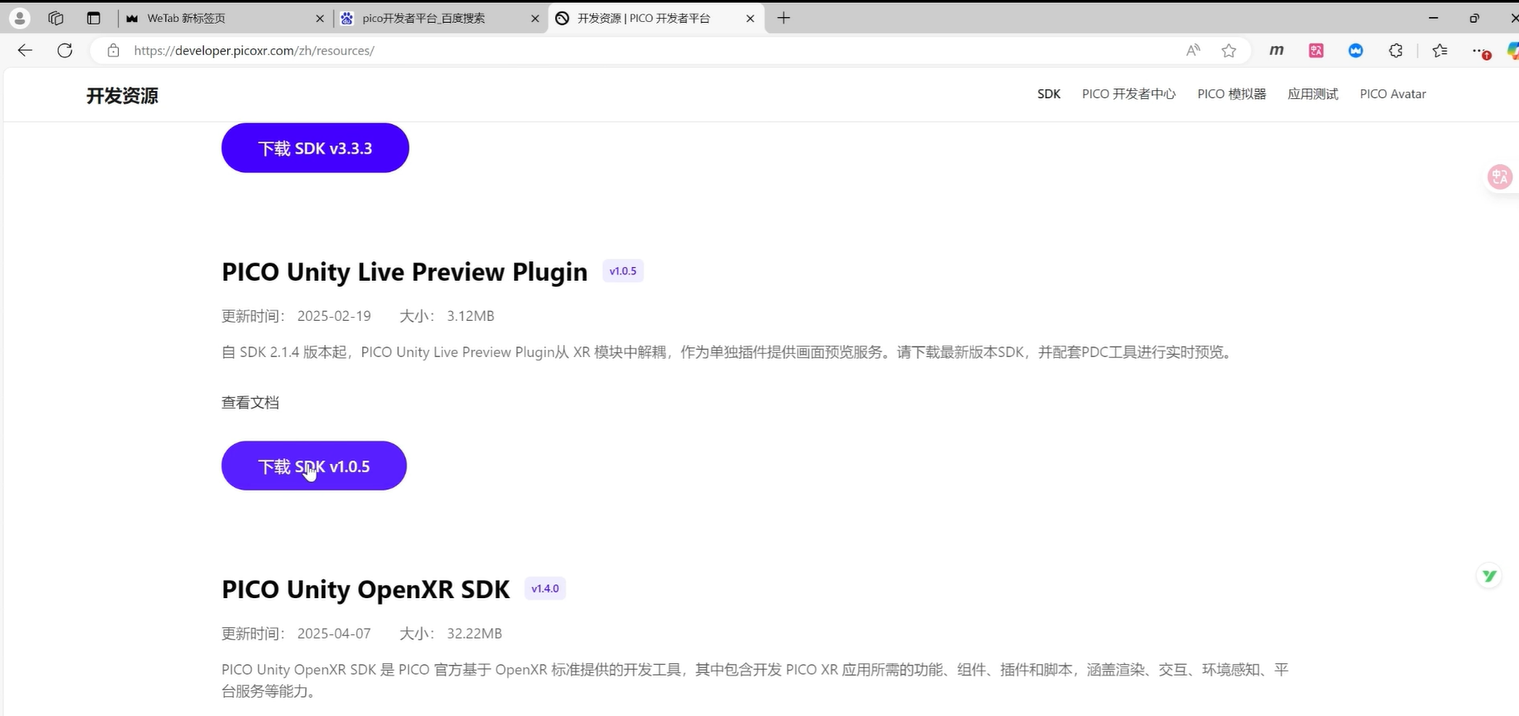Open PICO 开发者中心 navigation item
This screenshot has width=1519, height=716.
tap(1129, 94)
